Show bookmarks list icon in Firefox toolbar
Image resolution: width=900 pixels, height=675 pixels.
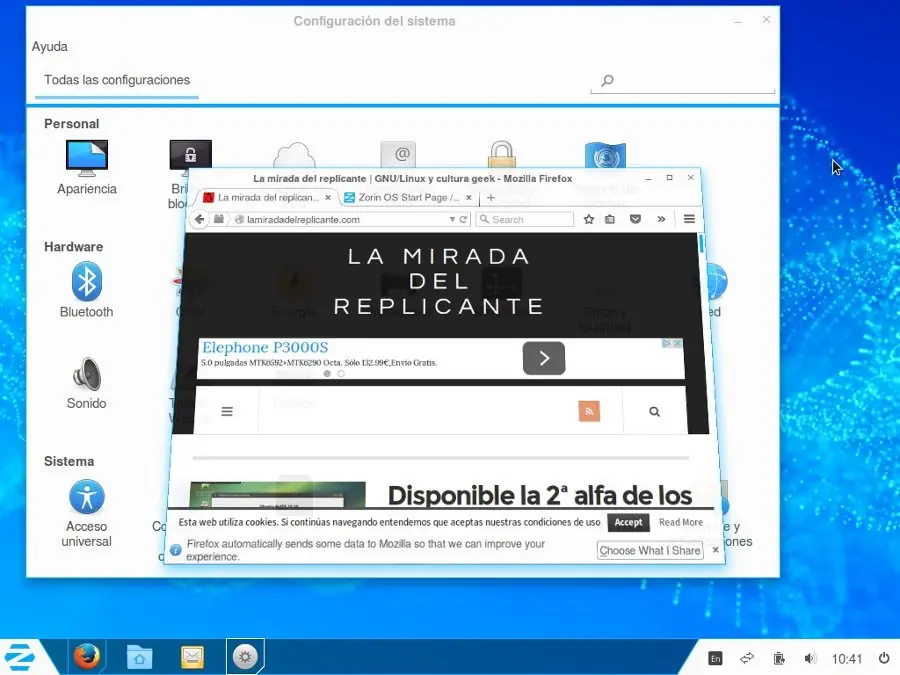coord(610,219)
